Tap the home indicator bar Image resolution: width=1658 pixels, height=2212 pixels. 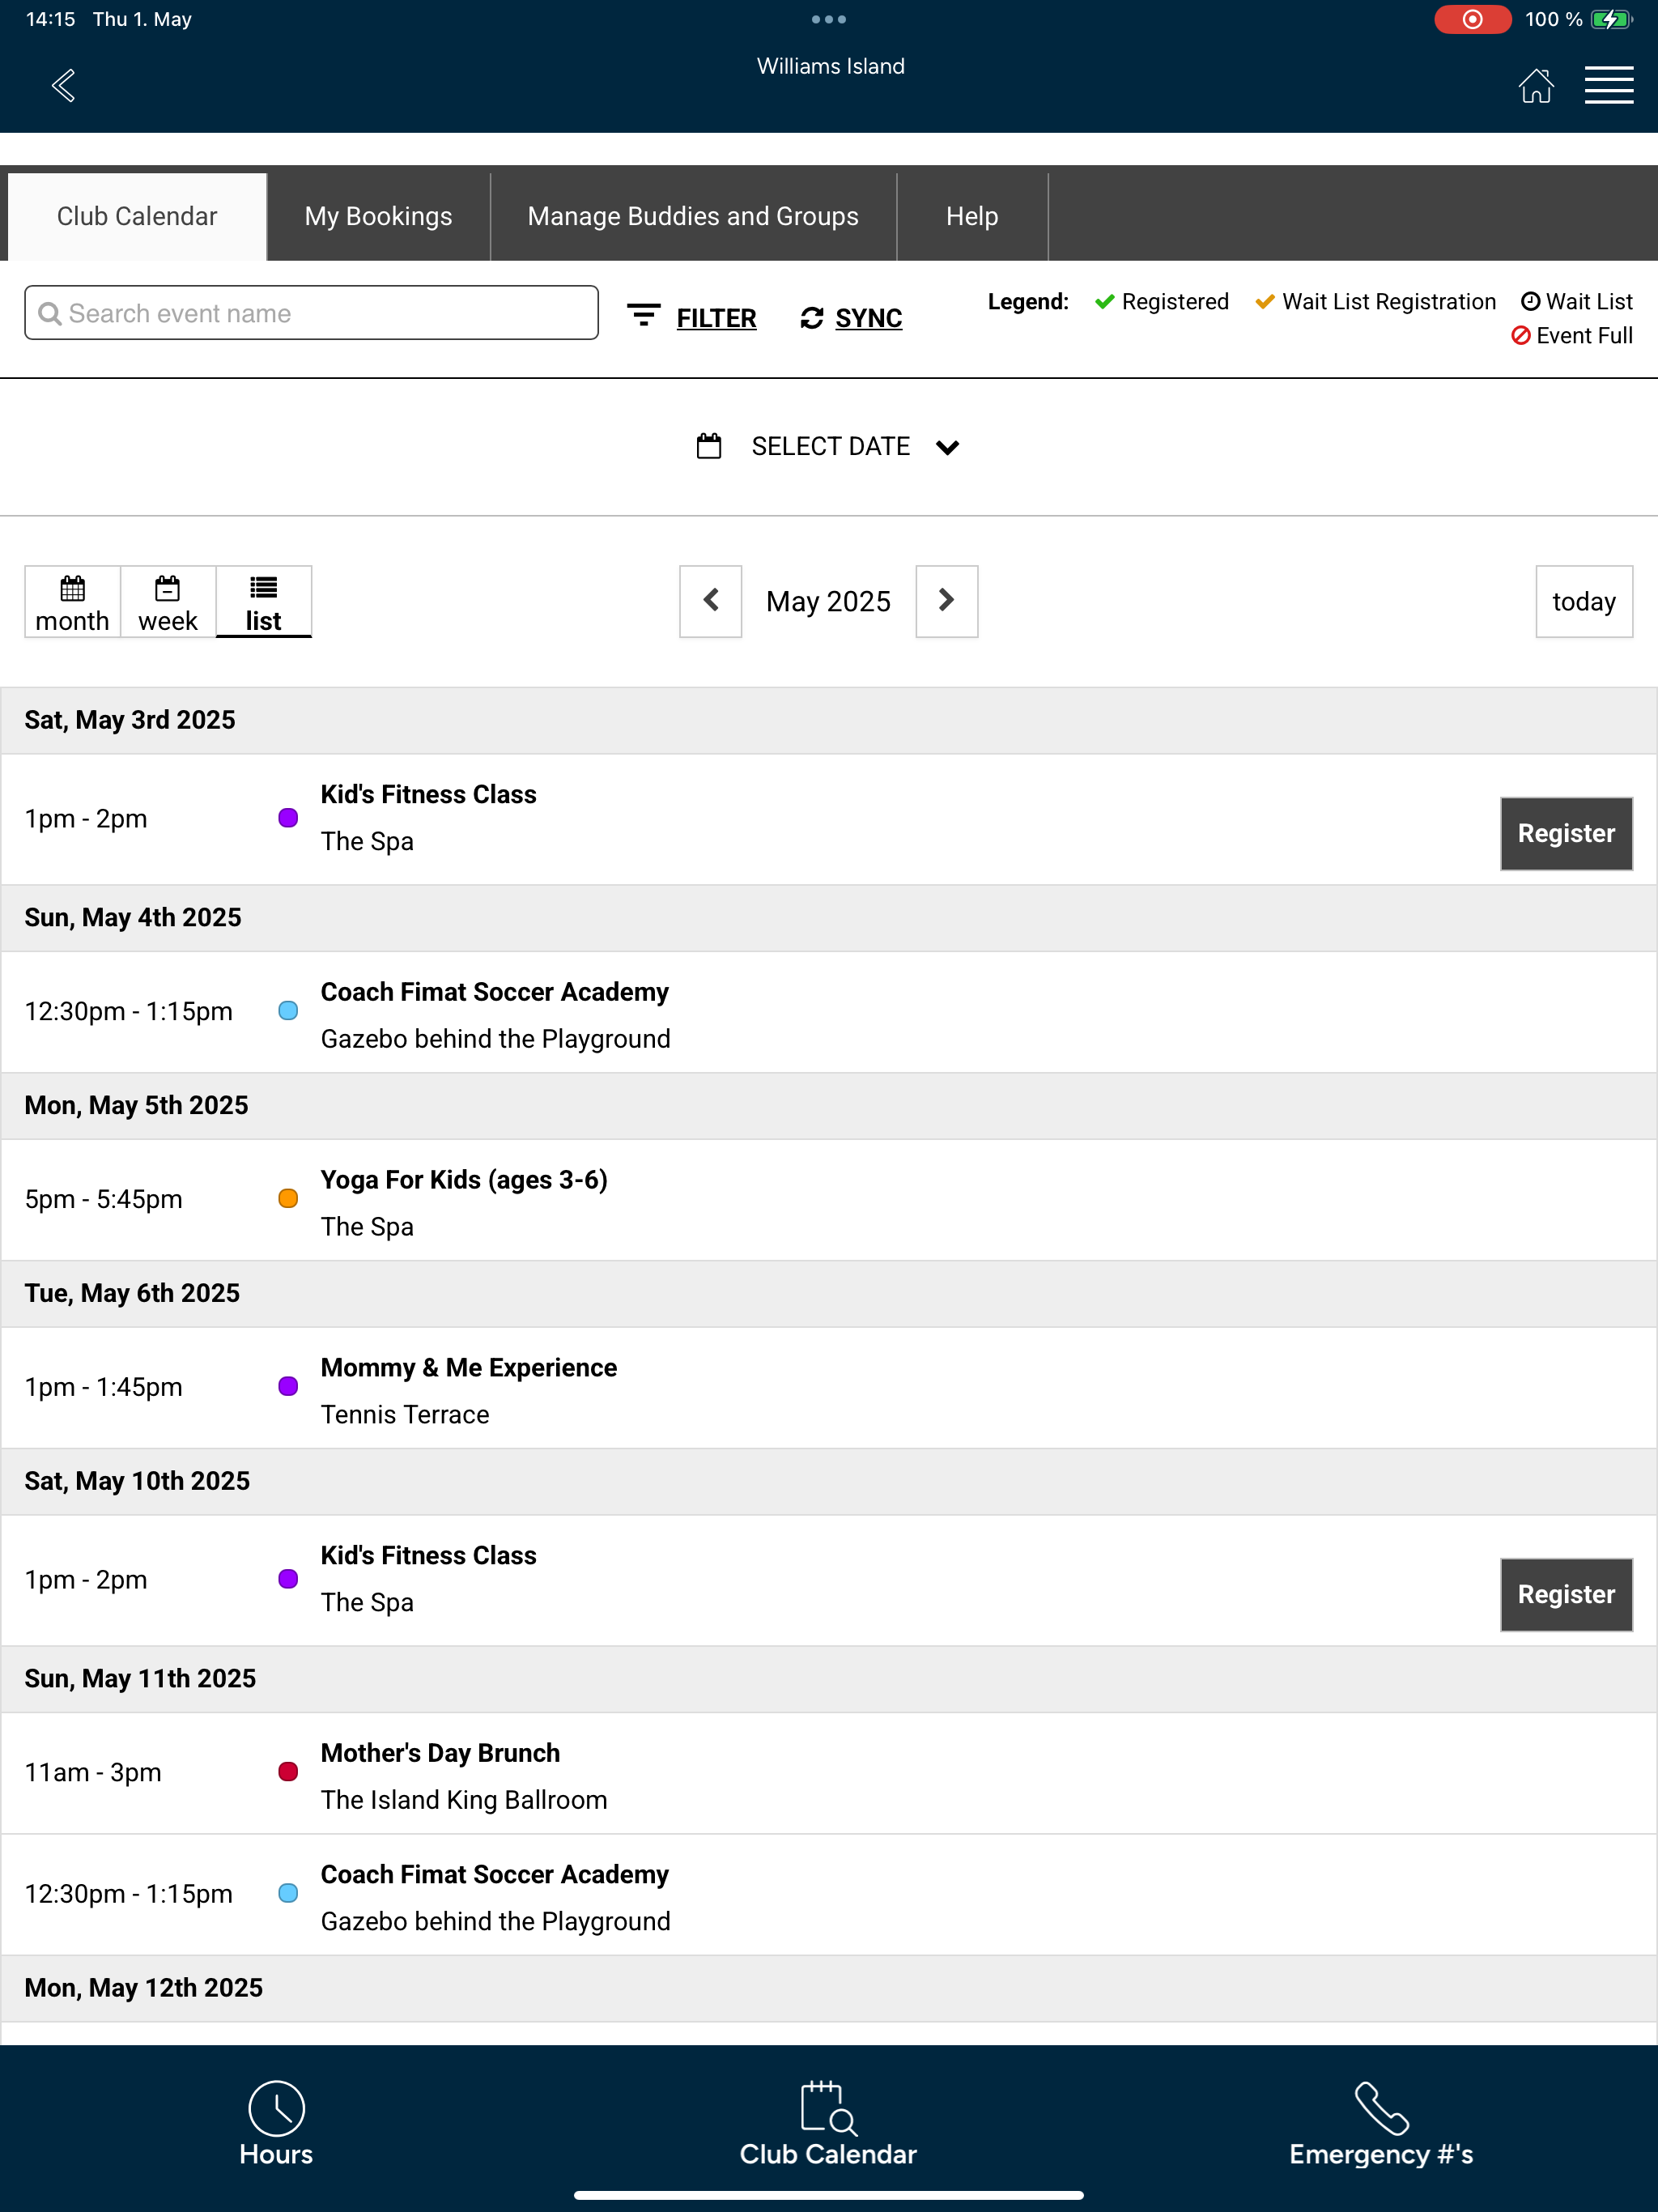(x=828, y=2196)
